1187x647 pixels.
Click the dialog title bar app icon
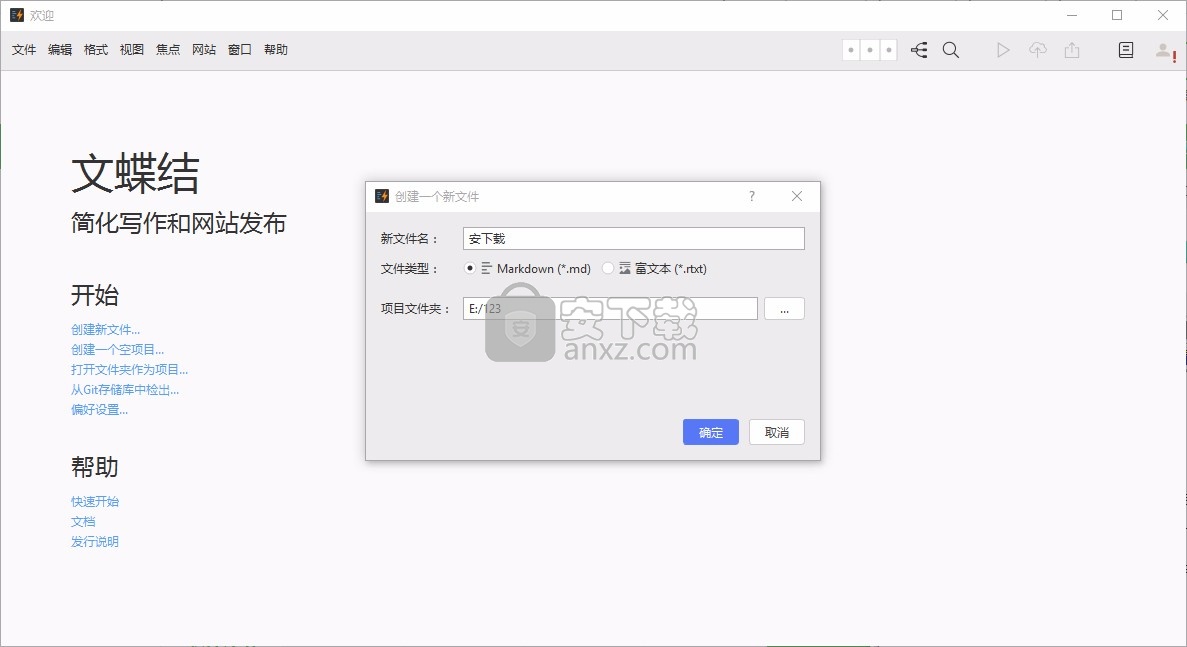click(382, 196)
